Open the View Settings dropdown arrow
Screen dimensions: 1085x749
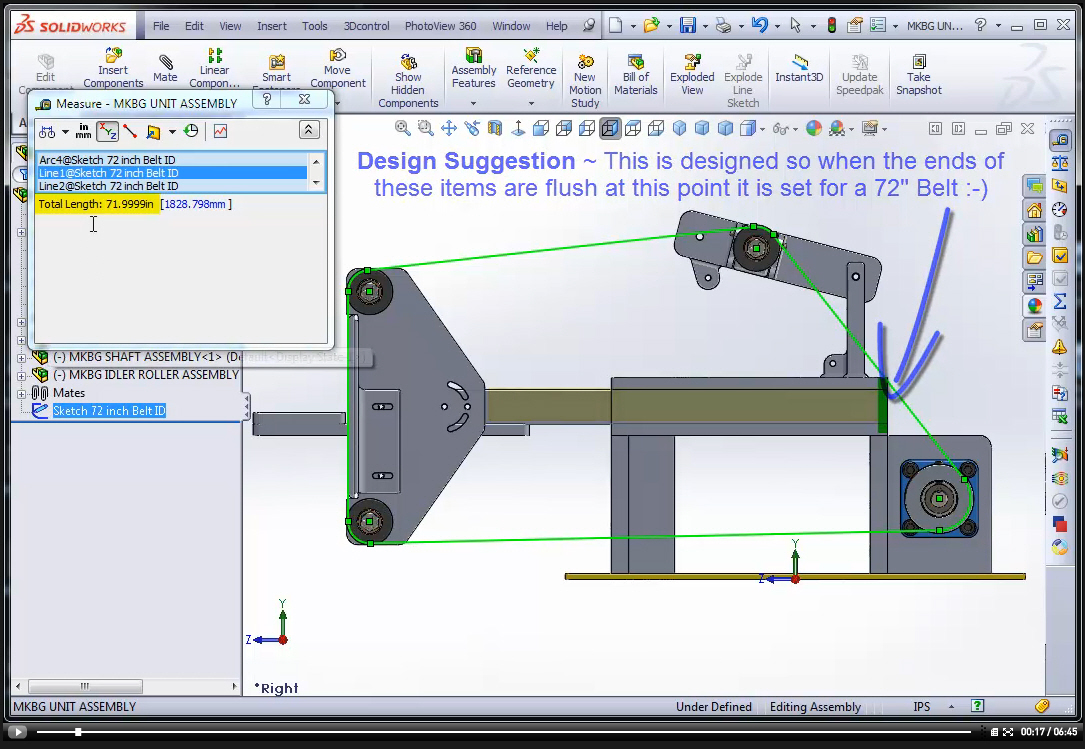tap(884, 129)
